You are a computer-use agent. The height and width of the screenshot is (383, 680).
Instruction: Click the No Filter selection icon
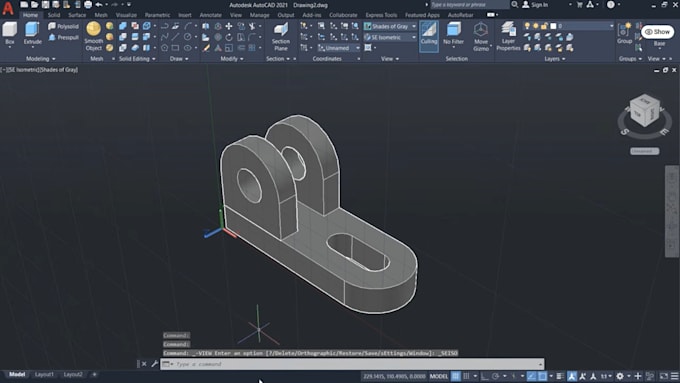pos(453,34)
